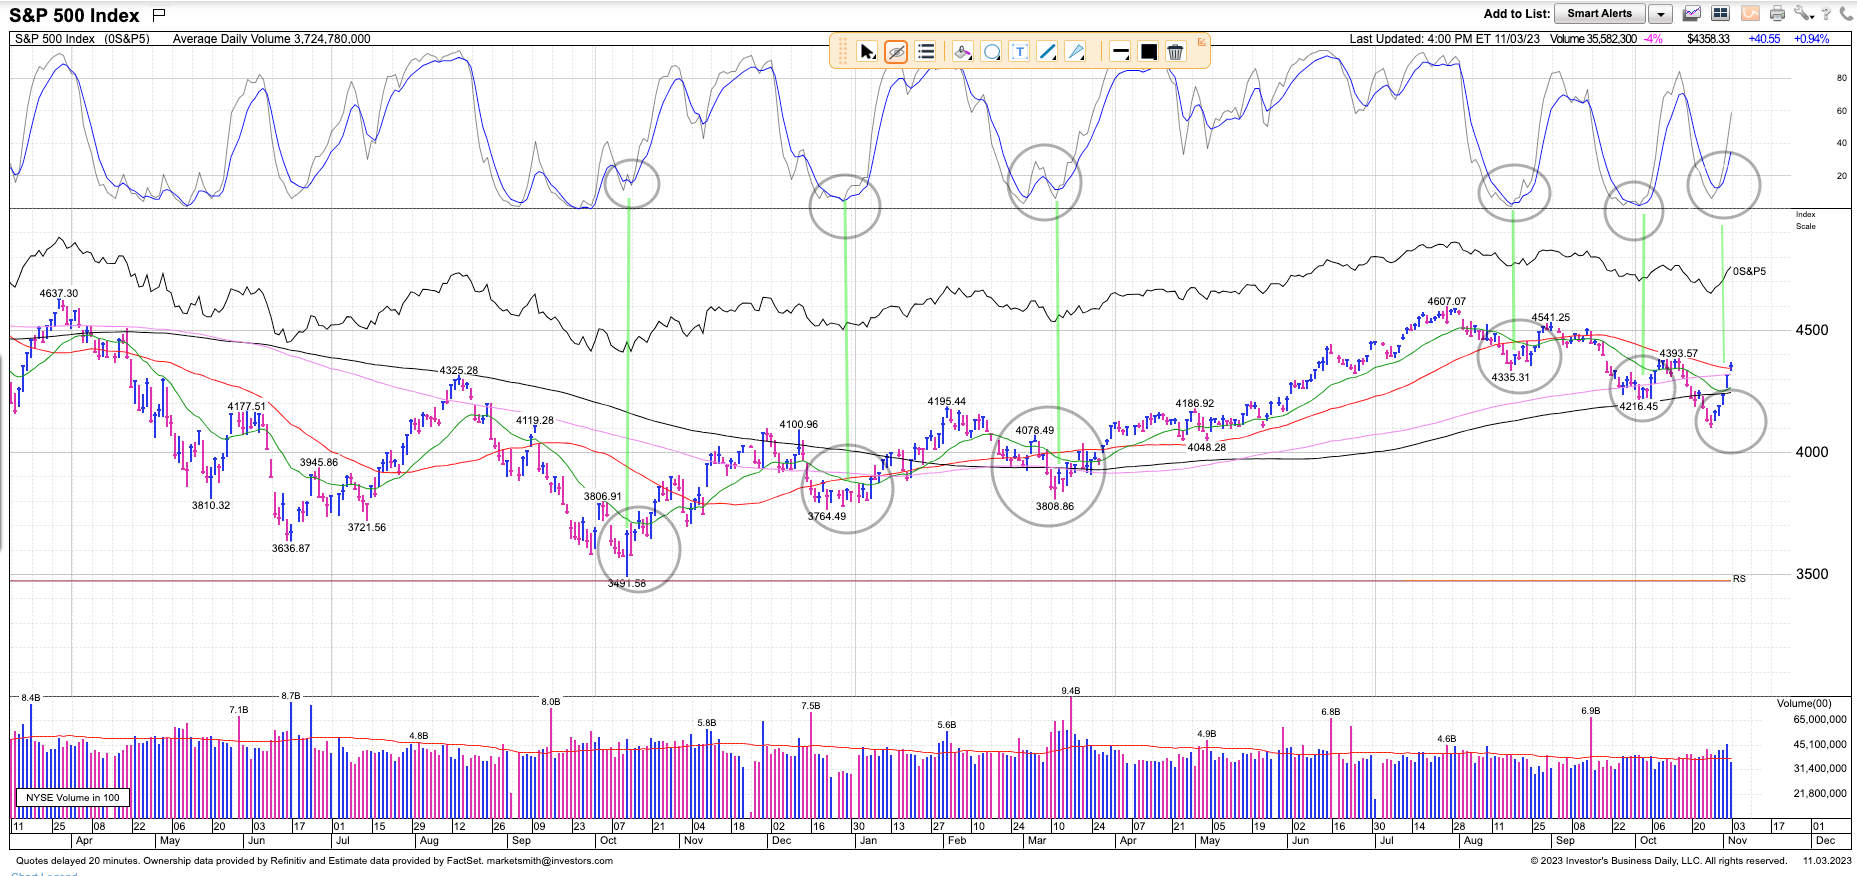Collapse the drawing toolbar via corner arrow

[x=1202, y=41]
